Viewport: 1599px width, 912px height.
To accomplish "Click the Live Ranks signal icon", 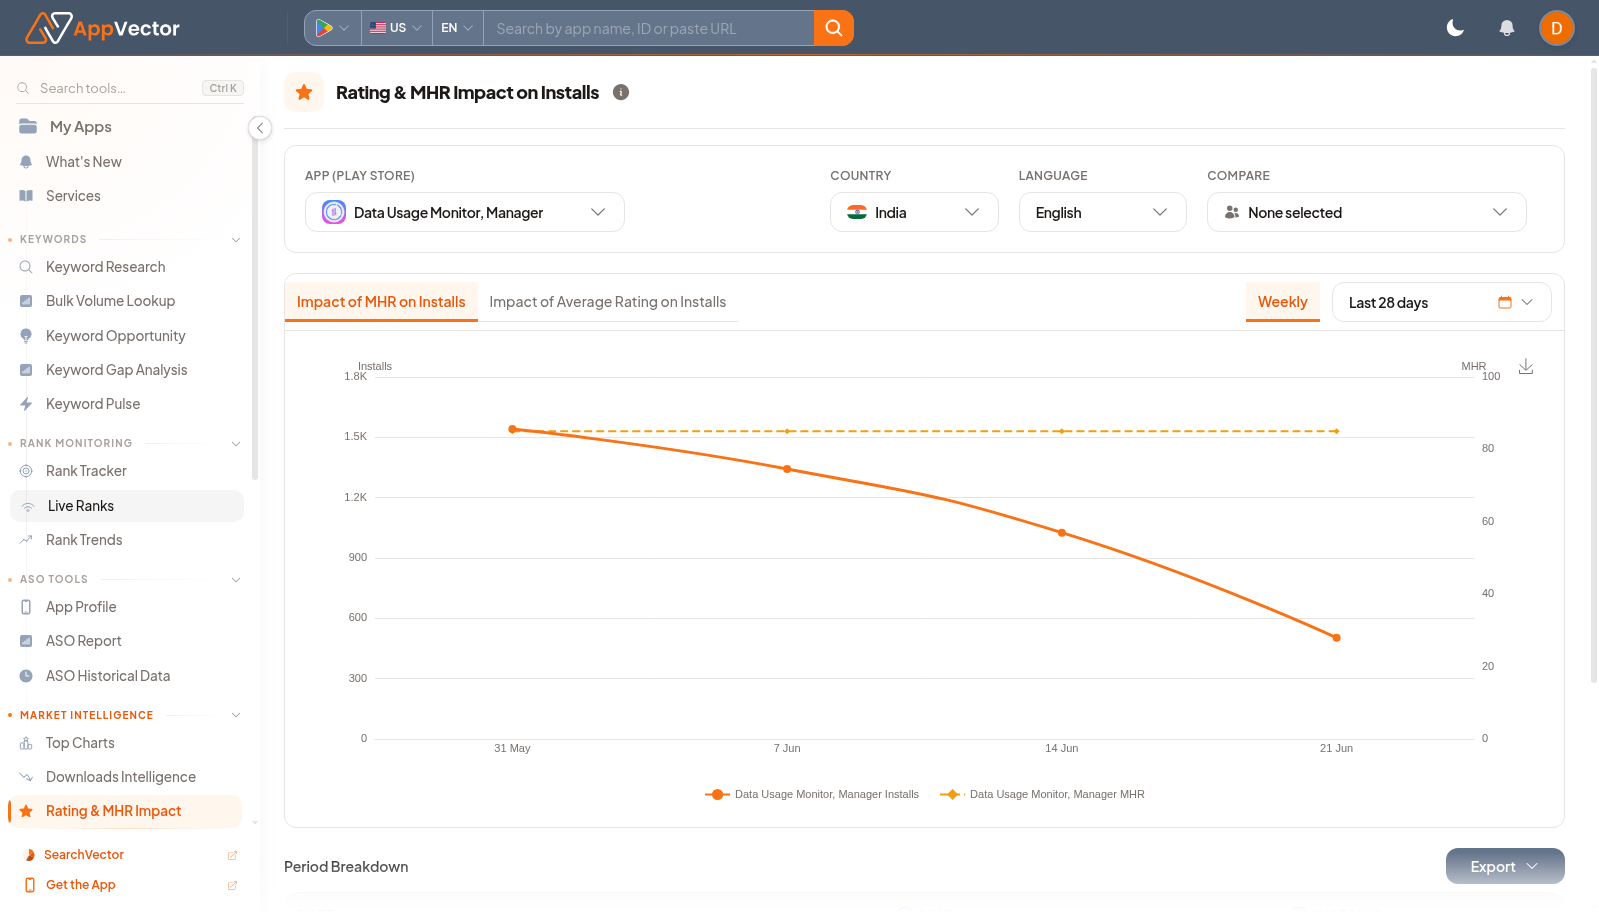I will point(28,506).
